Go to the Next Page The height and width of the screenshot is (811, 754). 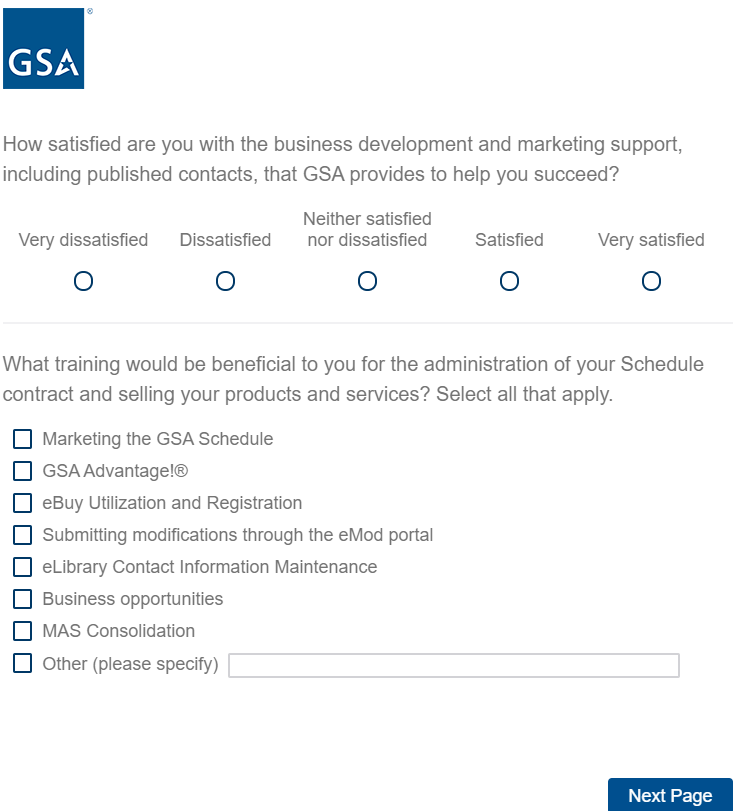[670, 795]
